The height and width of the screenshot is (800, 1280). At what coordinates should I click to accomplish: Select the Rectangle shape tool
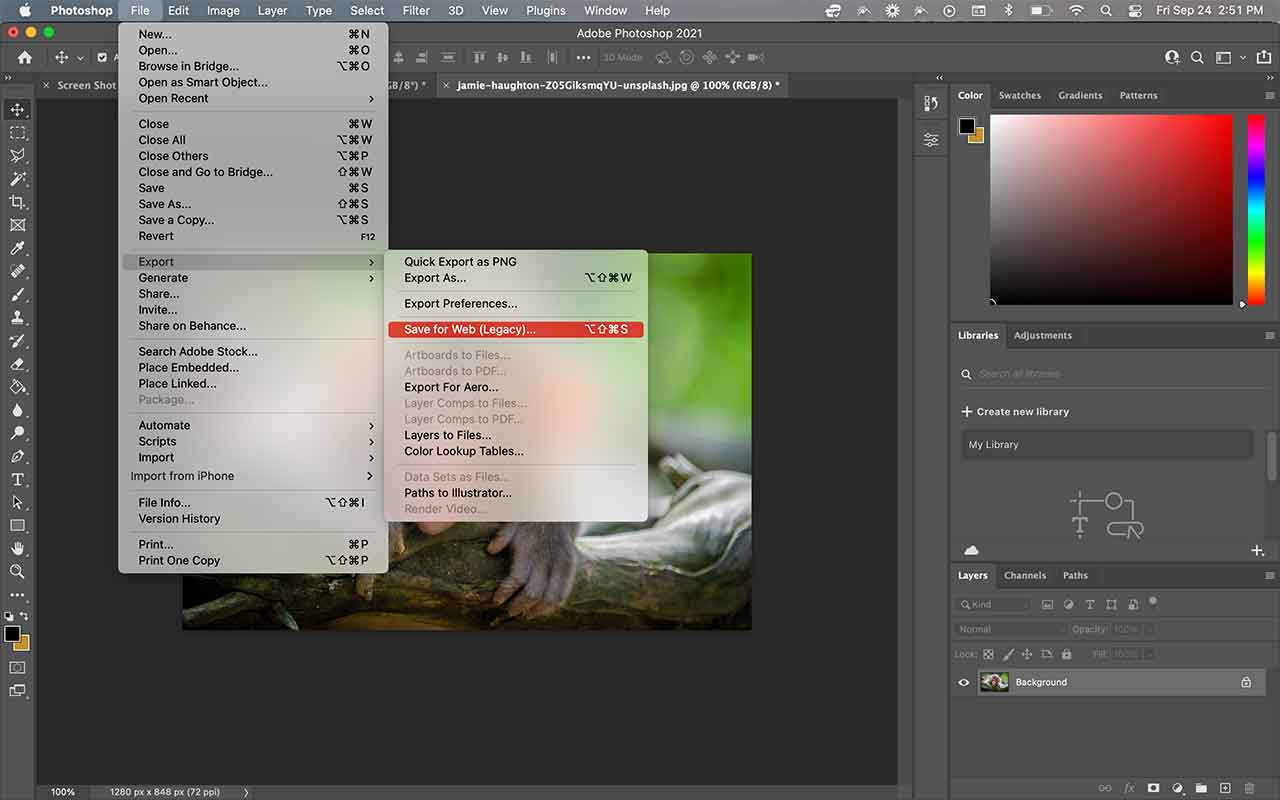(x=17, y=525)
